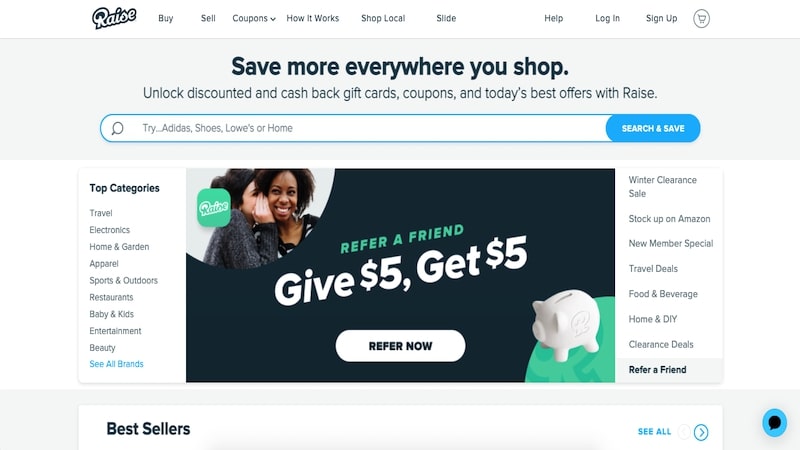Open Shop Local in navigation
This screenshot has height=450, width=800.
[x=383, y=18]
